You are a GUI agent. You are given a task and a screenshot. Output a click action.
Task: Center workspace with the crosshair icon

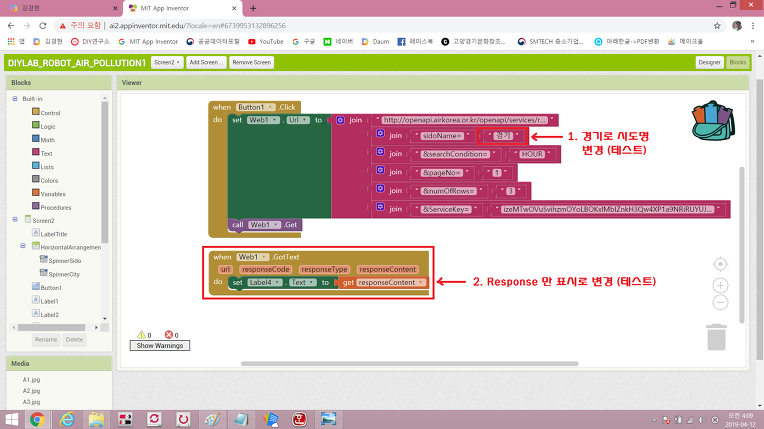[720, 264]
